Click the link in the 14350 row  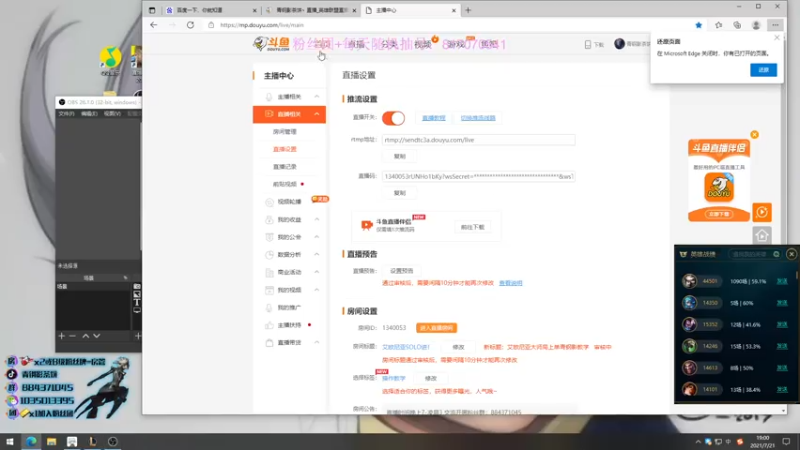click(782, 303)
